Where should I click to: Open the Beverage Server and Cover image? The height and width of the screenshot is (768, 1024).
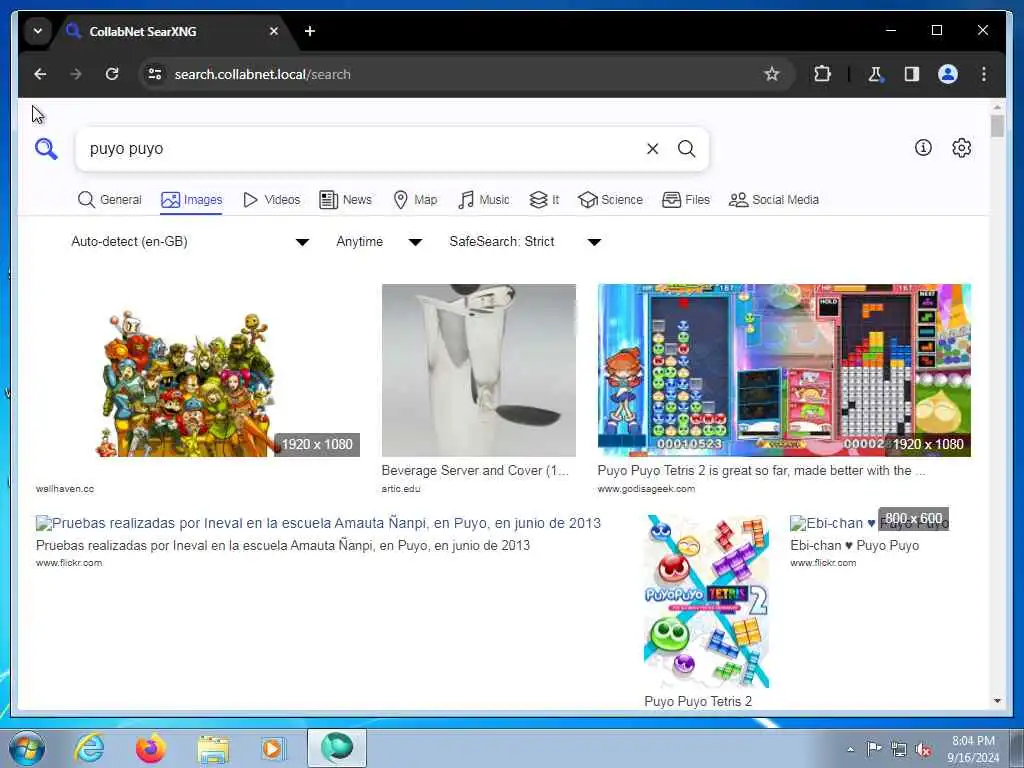pos(479,370)
